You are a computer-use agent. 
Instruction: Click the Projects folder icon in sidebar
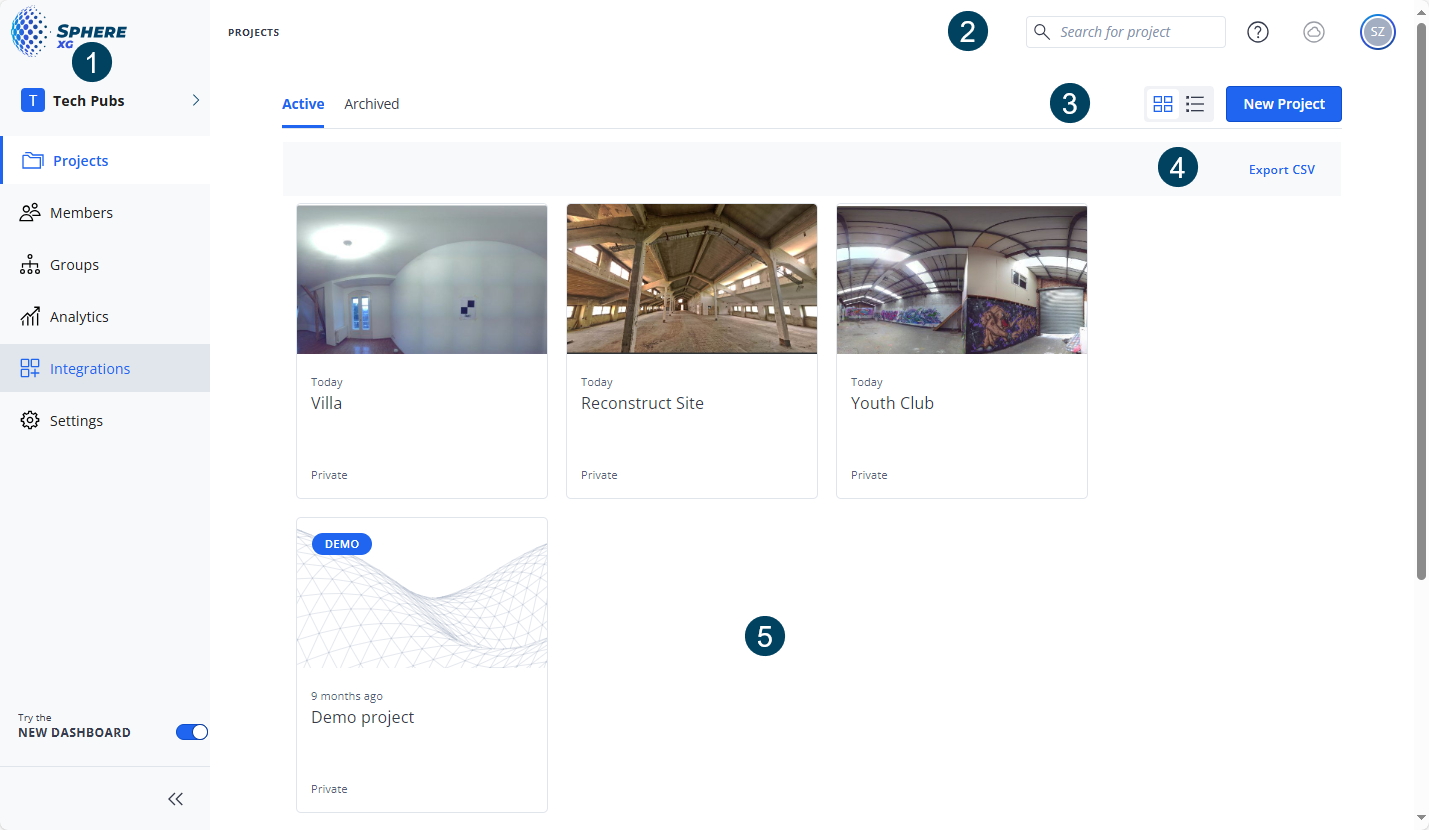coord(33,161)
